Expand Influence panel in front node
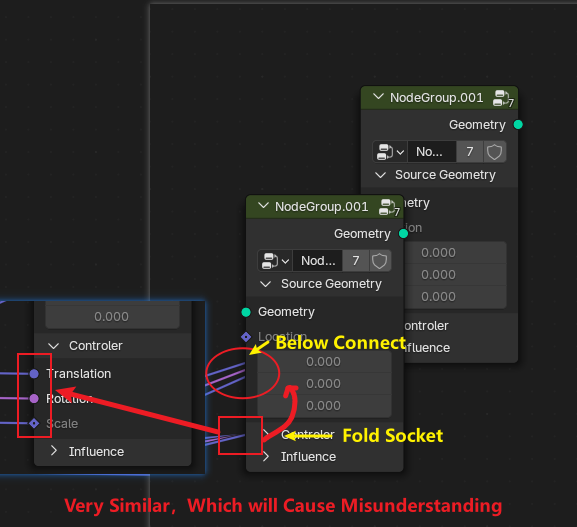The width and height of the screenshot is (577, 527). (266, 457)
